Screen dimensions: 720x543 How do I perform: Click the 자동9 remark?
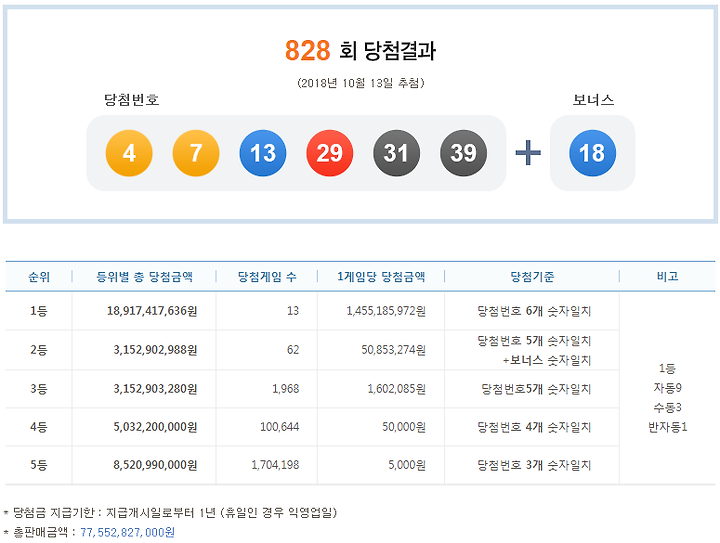tap(667, 388)
